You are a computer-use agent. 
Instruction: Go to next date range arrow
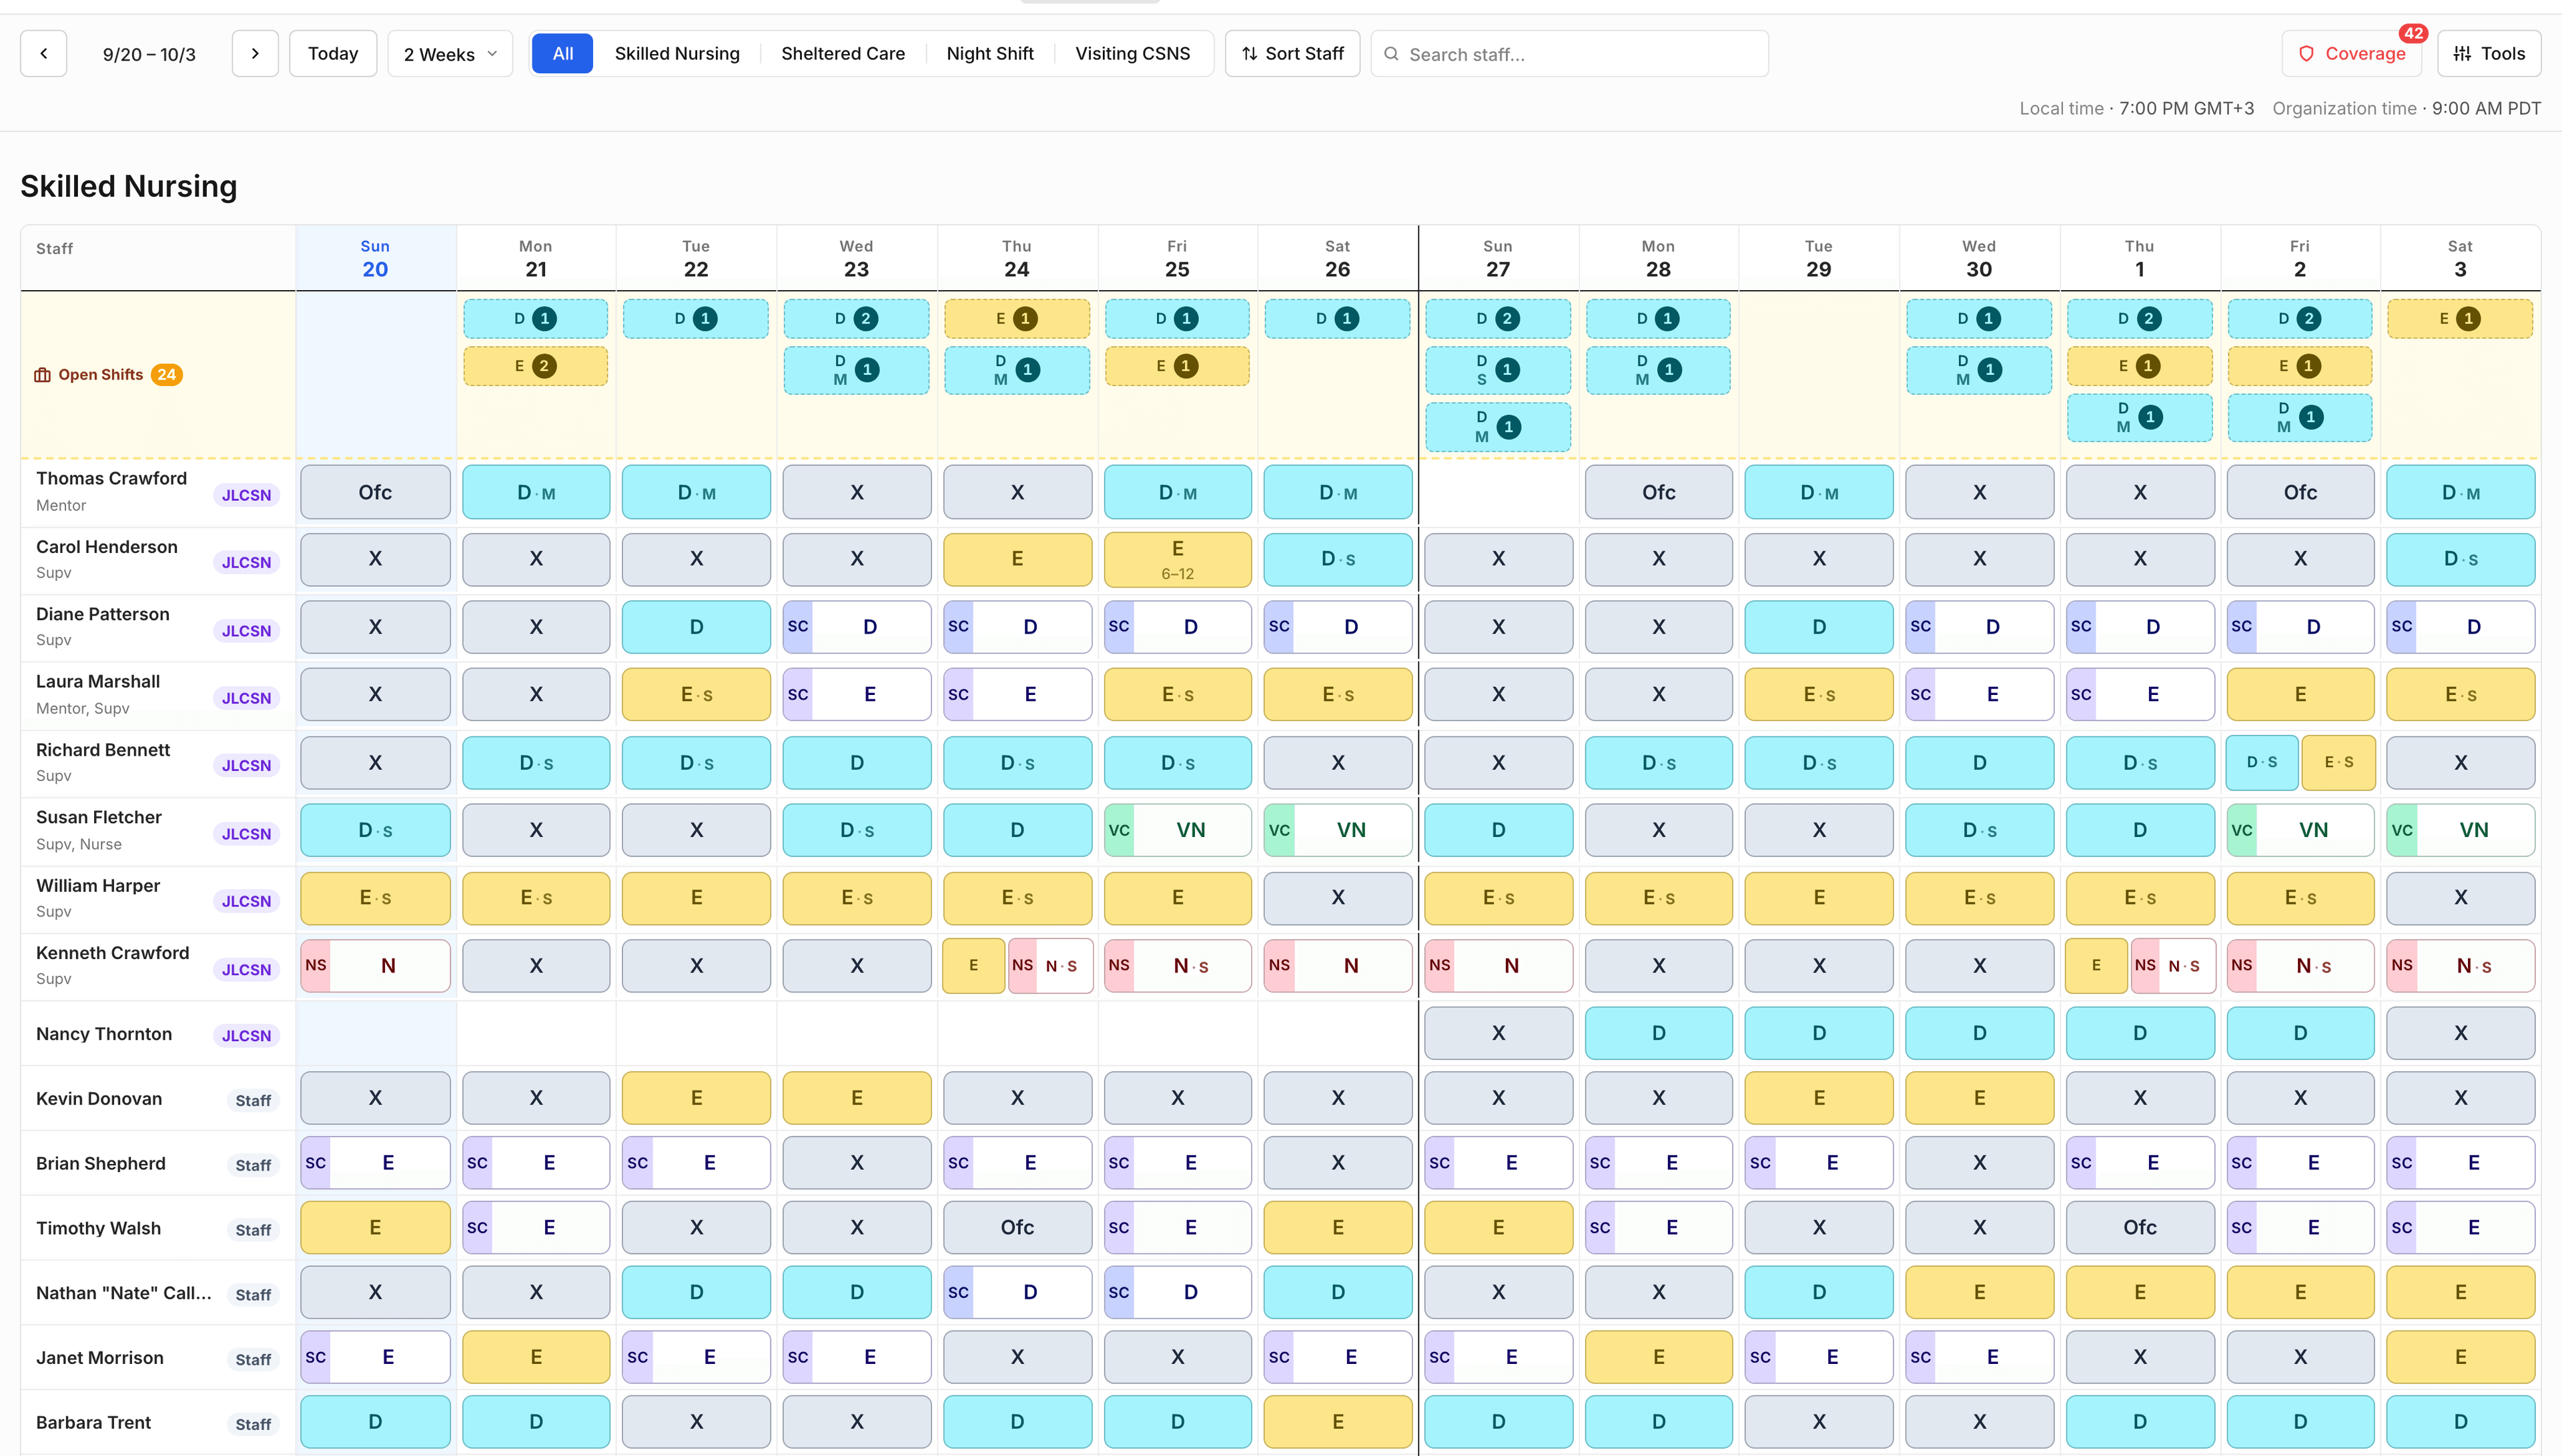tap(255, 54)
